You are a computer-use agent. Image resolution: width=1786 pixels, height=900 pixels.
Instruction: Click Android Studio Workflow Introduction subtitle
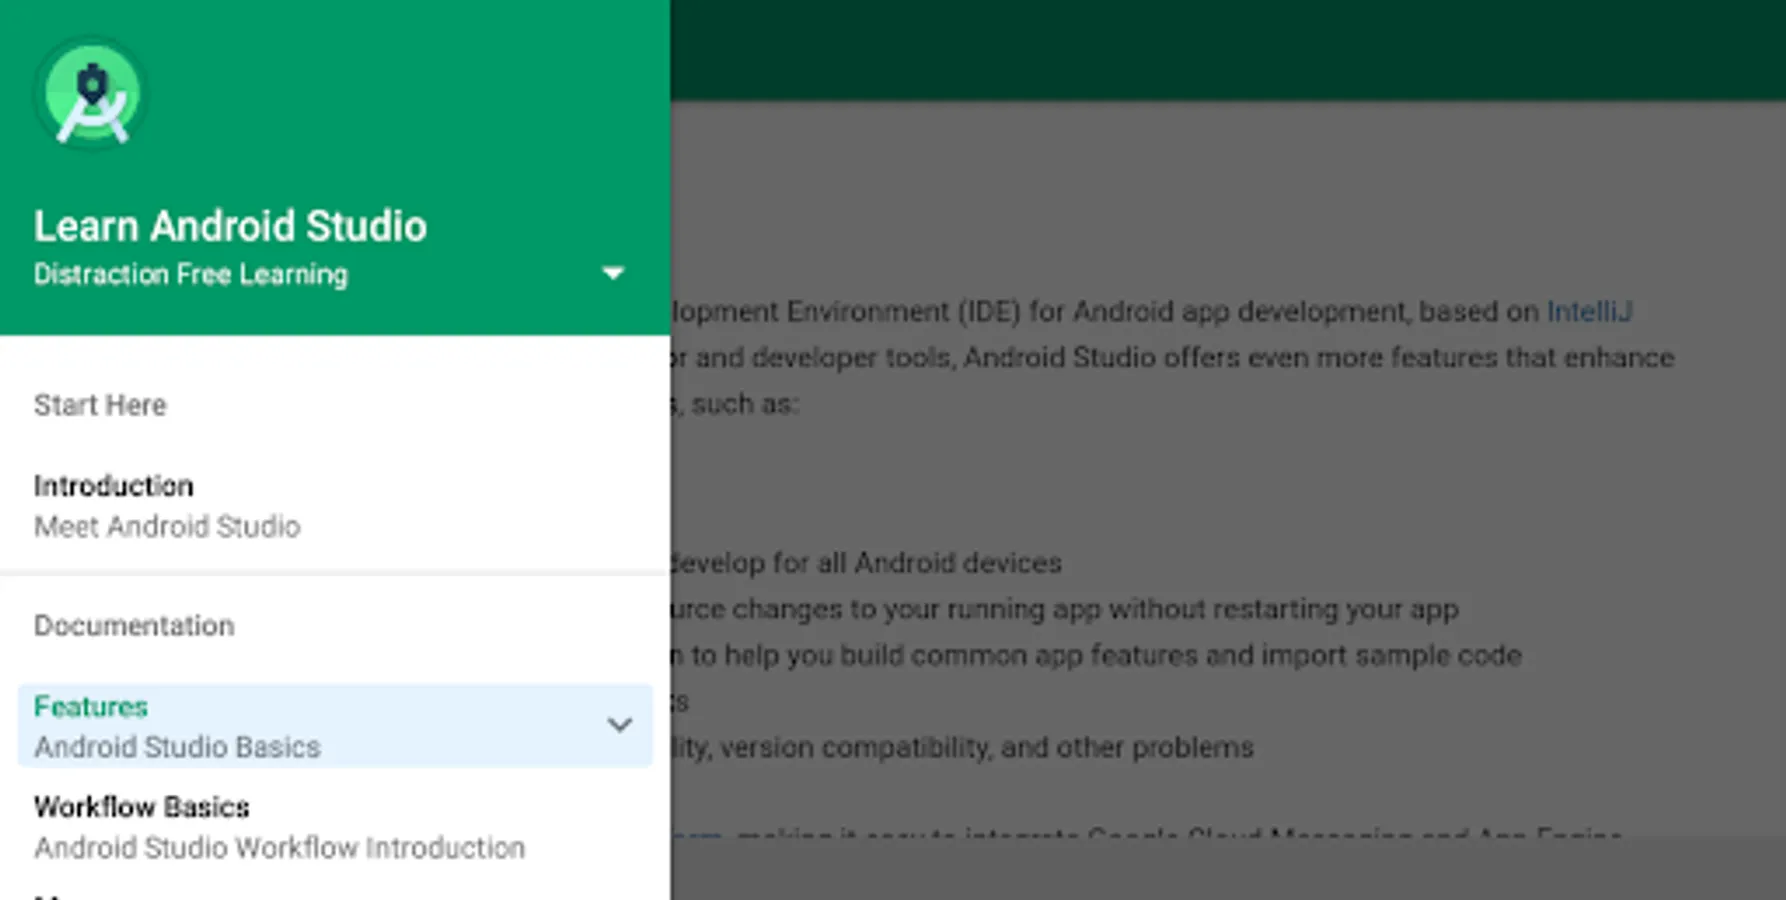click(x=279, y=848)
